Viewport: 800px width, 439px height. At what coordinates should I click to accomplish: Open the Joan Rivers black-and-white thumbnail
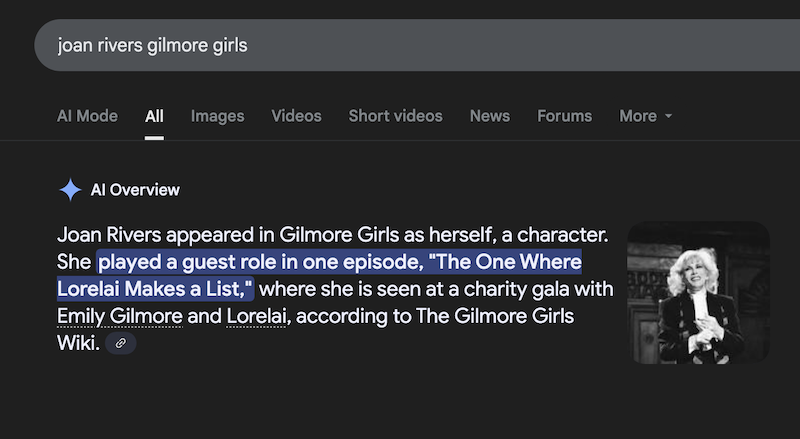pyautogui.click(x=698, y=292)
